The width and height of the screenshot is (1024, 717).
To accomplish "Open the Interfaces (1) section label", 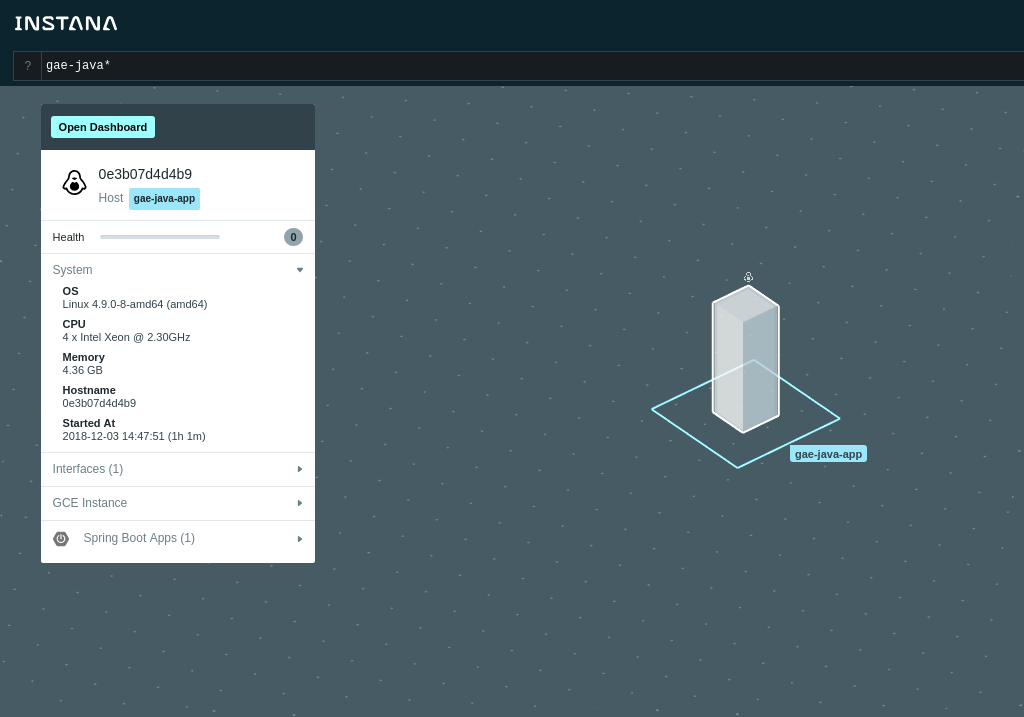I will click(88, 469).
